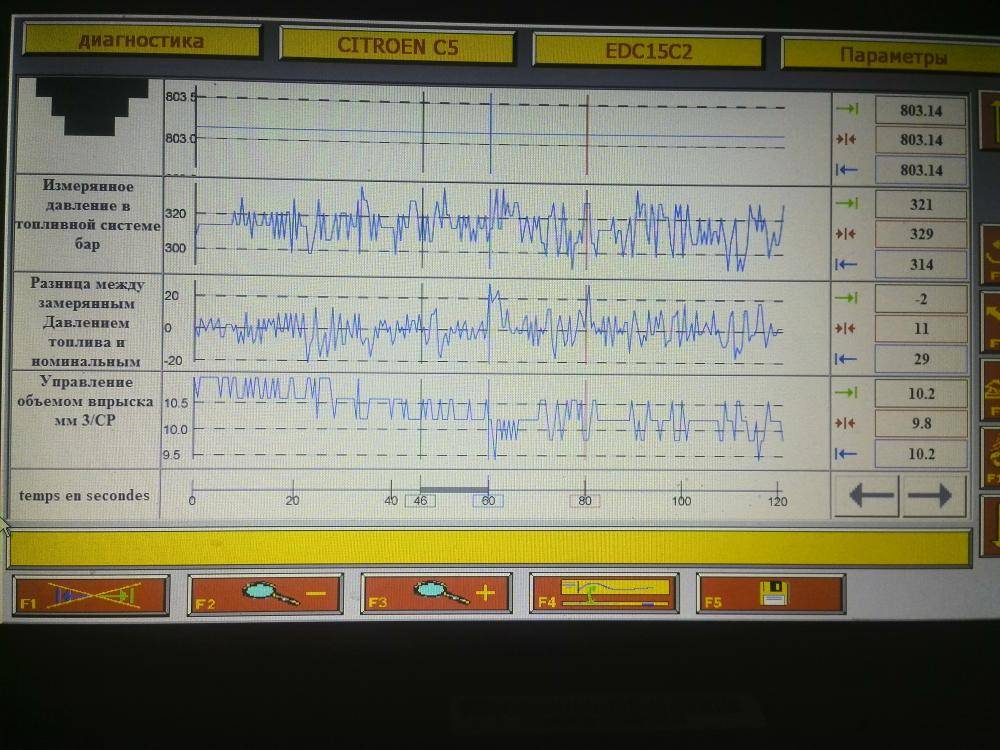Click the left arrow scroll button
Viewport: 1000px width, 750px height.
point(866,496)
